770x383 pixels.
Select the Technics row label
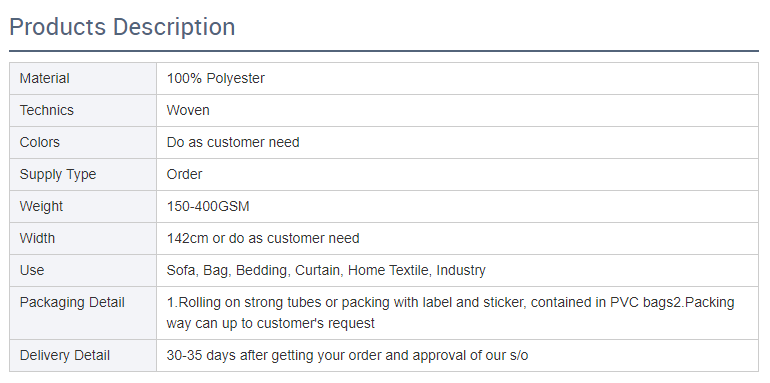[x=47, y=110]
